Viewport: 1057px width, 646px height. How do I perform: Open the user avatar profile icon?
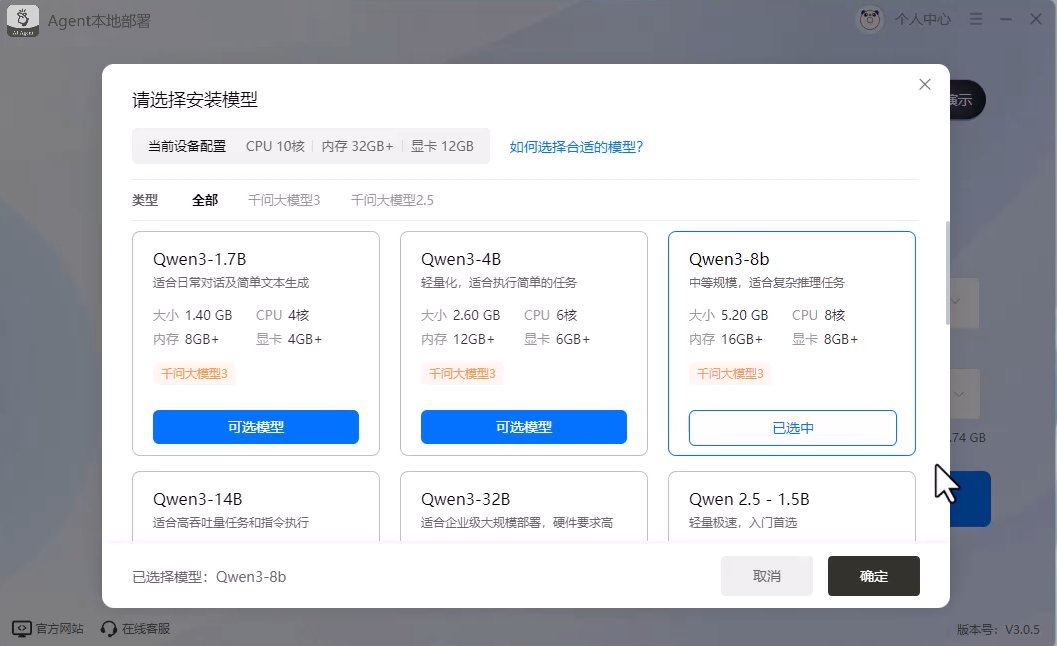pos(870,20)
